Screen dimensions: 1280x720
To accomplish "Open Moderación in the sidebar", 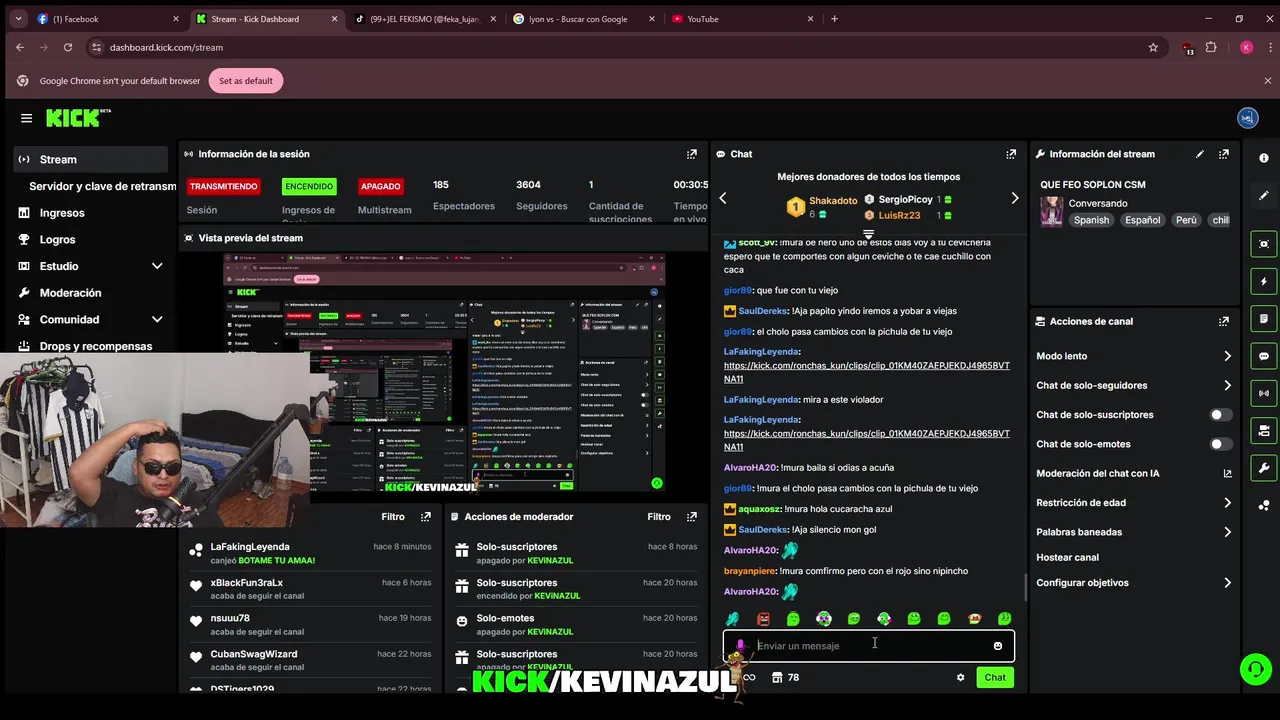I will point(70,293).
